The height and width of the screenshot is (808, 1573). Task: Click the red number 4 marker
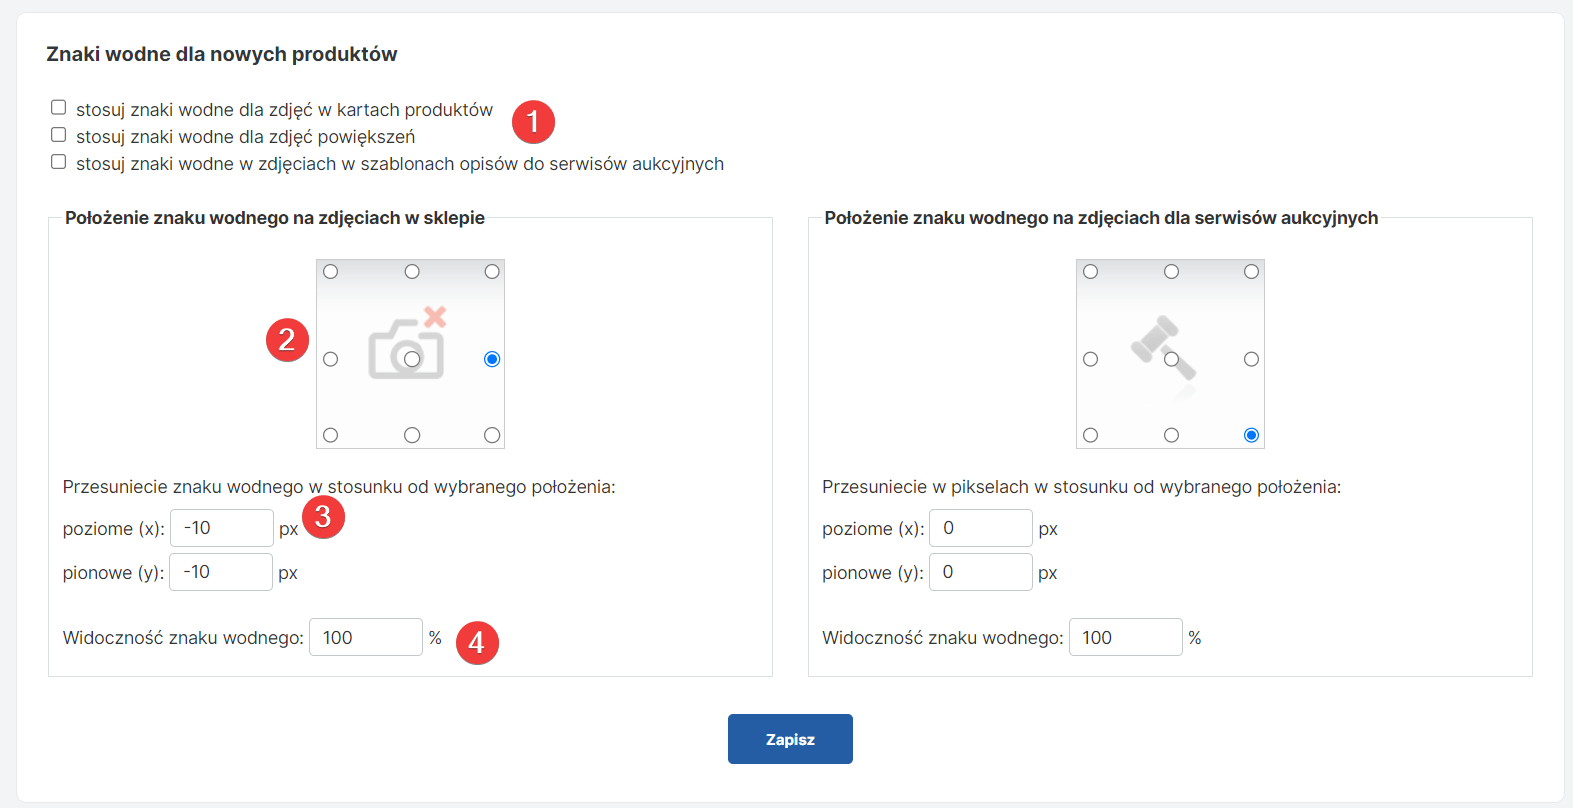pos(477,643)
